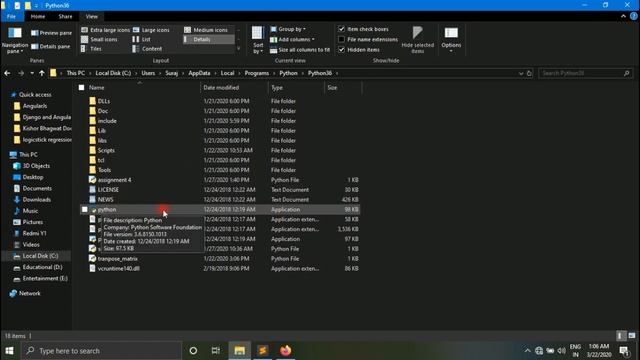Click the search magnifier icon
Screen dimensions: 640x360
[x=627, y=73]
